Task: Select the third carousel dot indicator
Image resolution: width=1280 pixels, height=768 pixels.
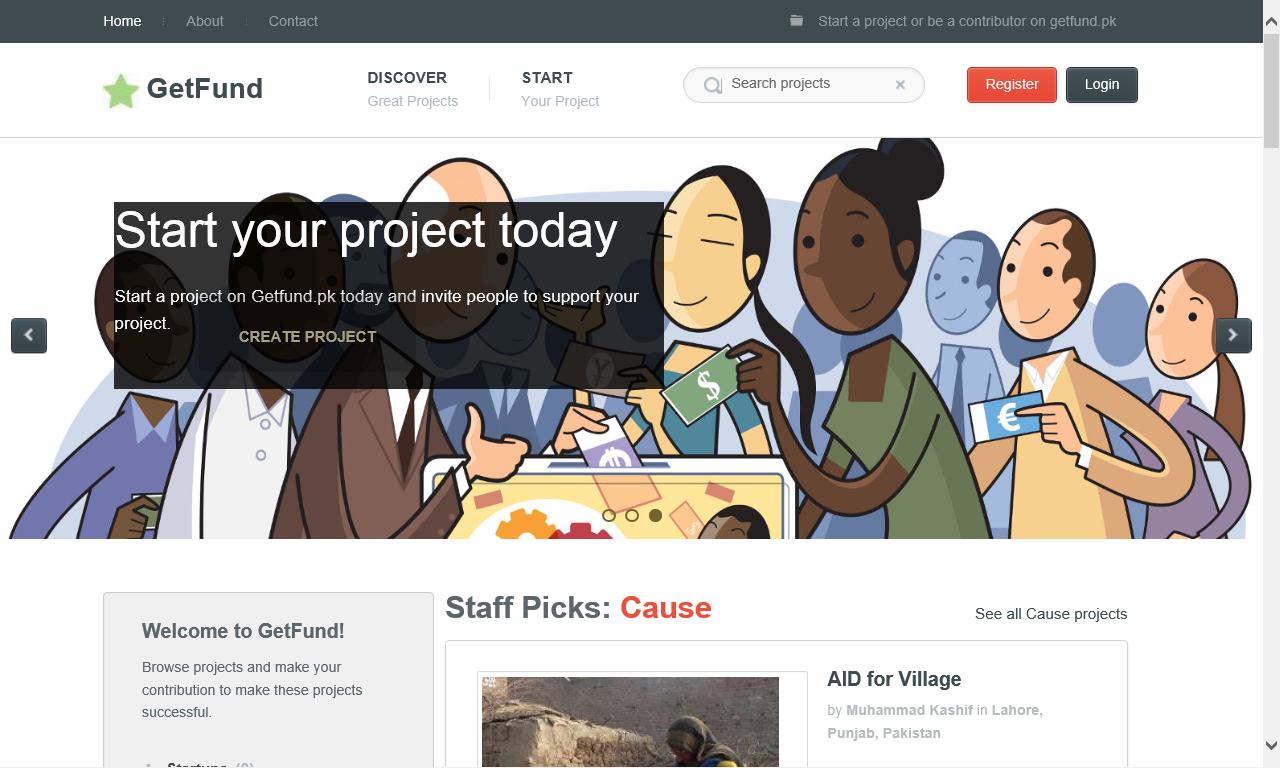Action: [655, 516]
